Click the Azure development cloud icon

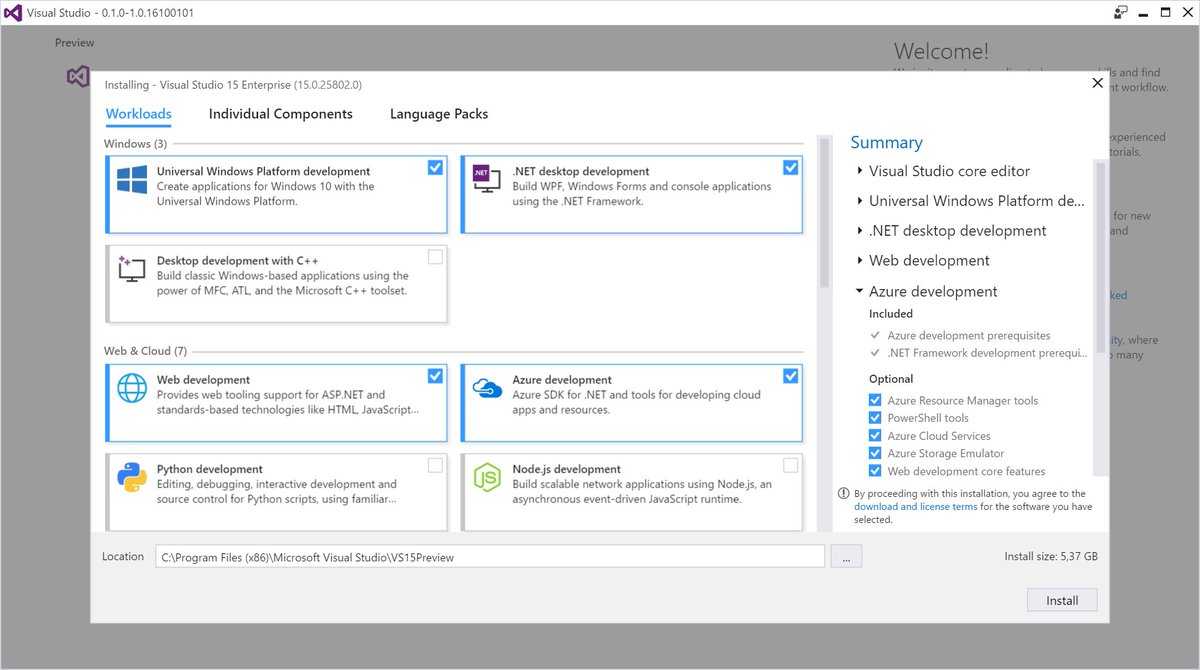point(487,388)
